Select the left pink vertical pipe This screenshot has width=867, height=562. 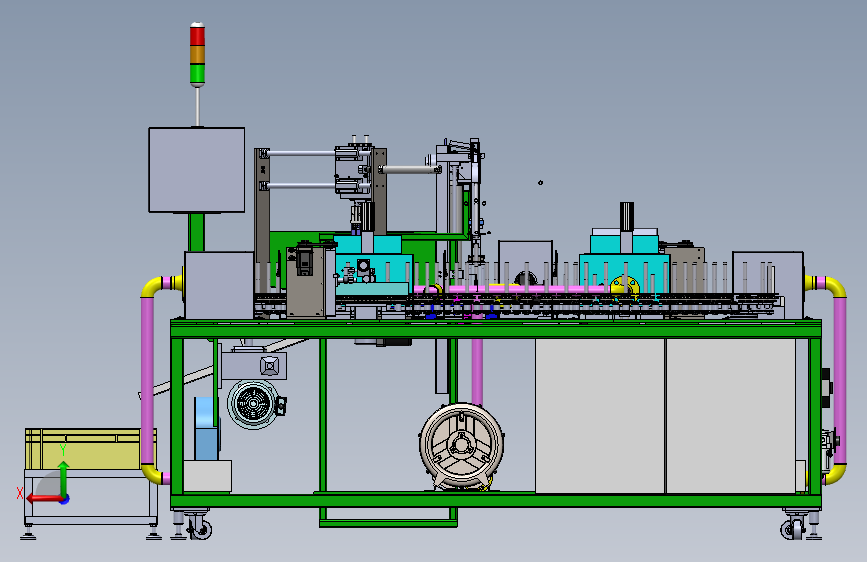147,381
